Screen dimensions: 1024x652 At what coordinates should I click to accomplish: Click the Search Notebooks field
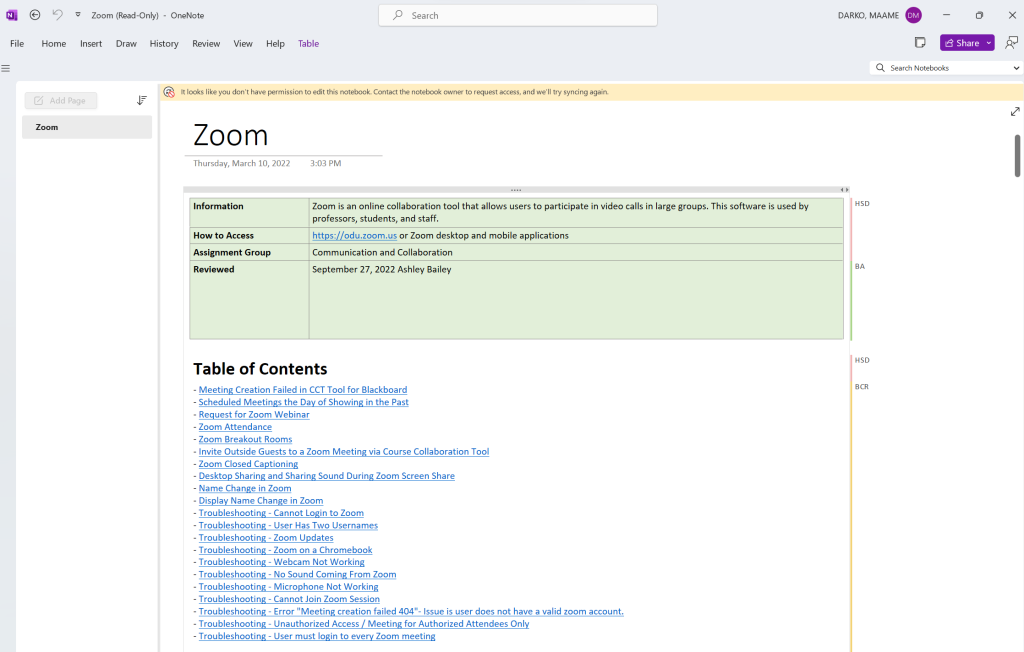940,68
